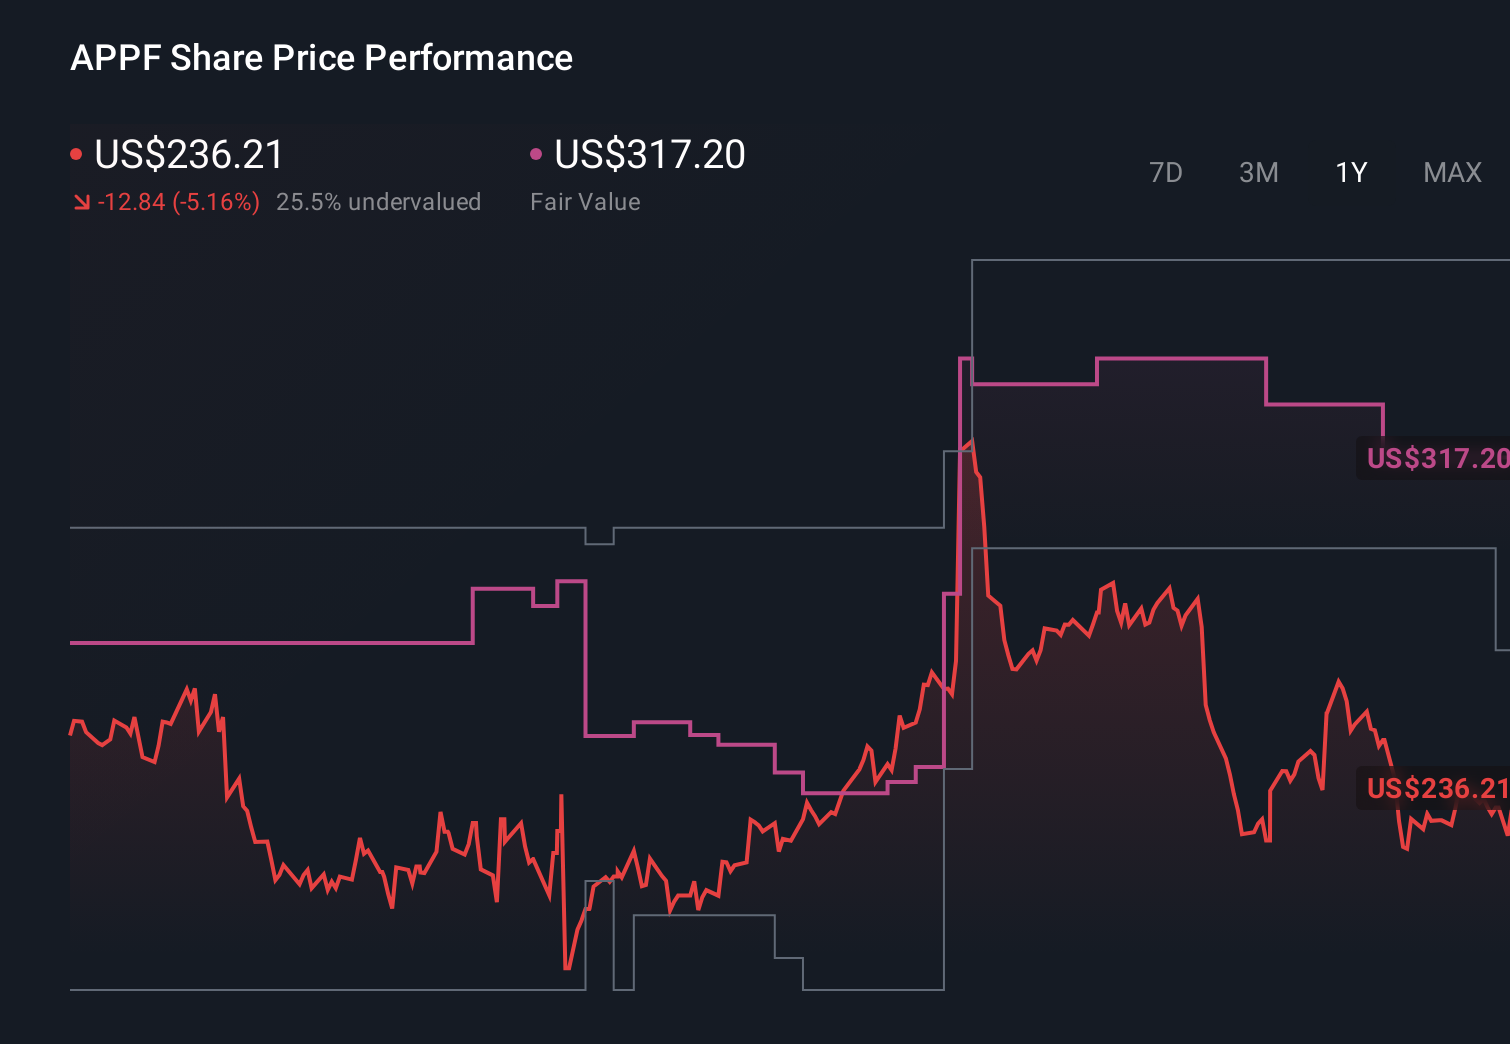Show the MAX price history

[x=1452, y=173]
